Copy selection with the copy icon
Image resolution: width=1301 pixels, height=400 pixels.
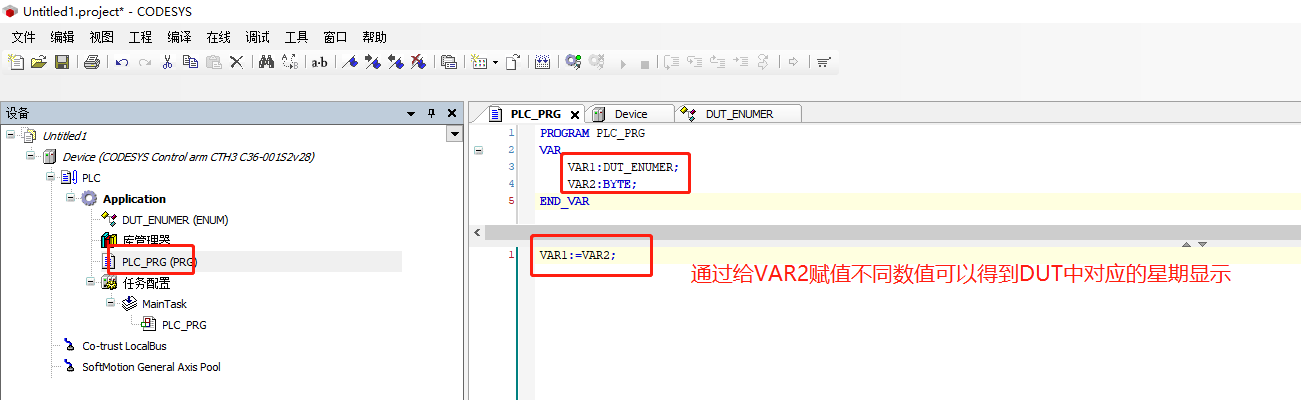point(190,62)
